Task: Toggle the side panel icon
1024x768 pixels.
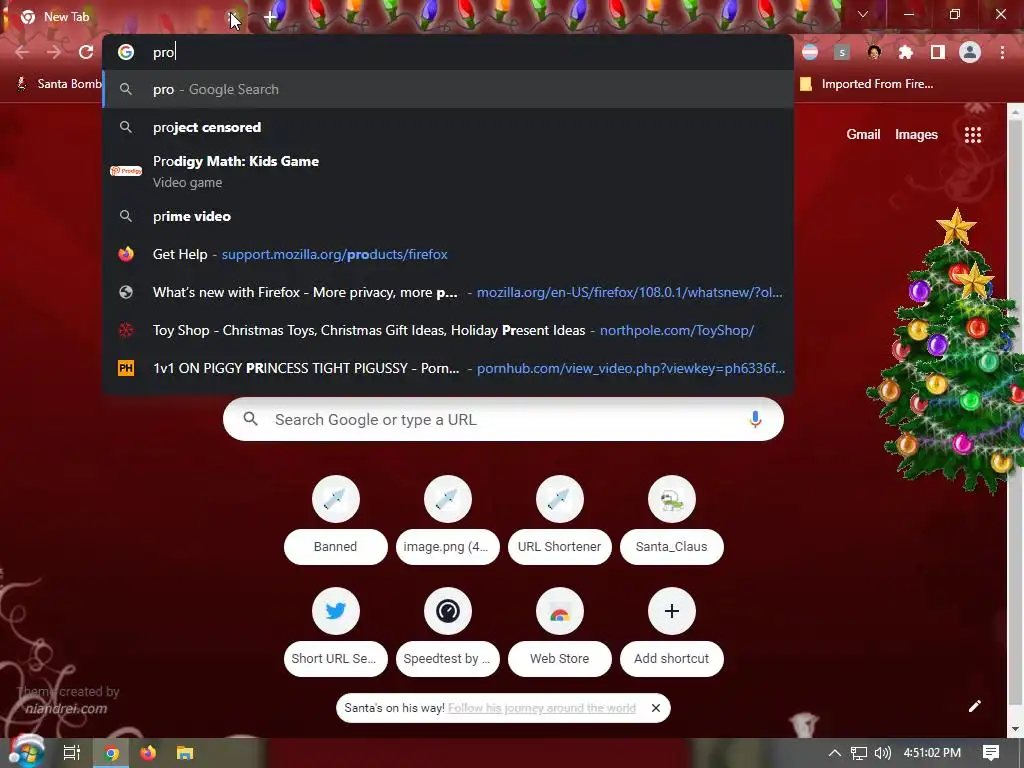Action: (x=938, y=52)
